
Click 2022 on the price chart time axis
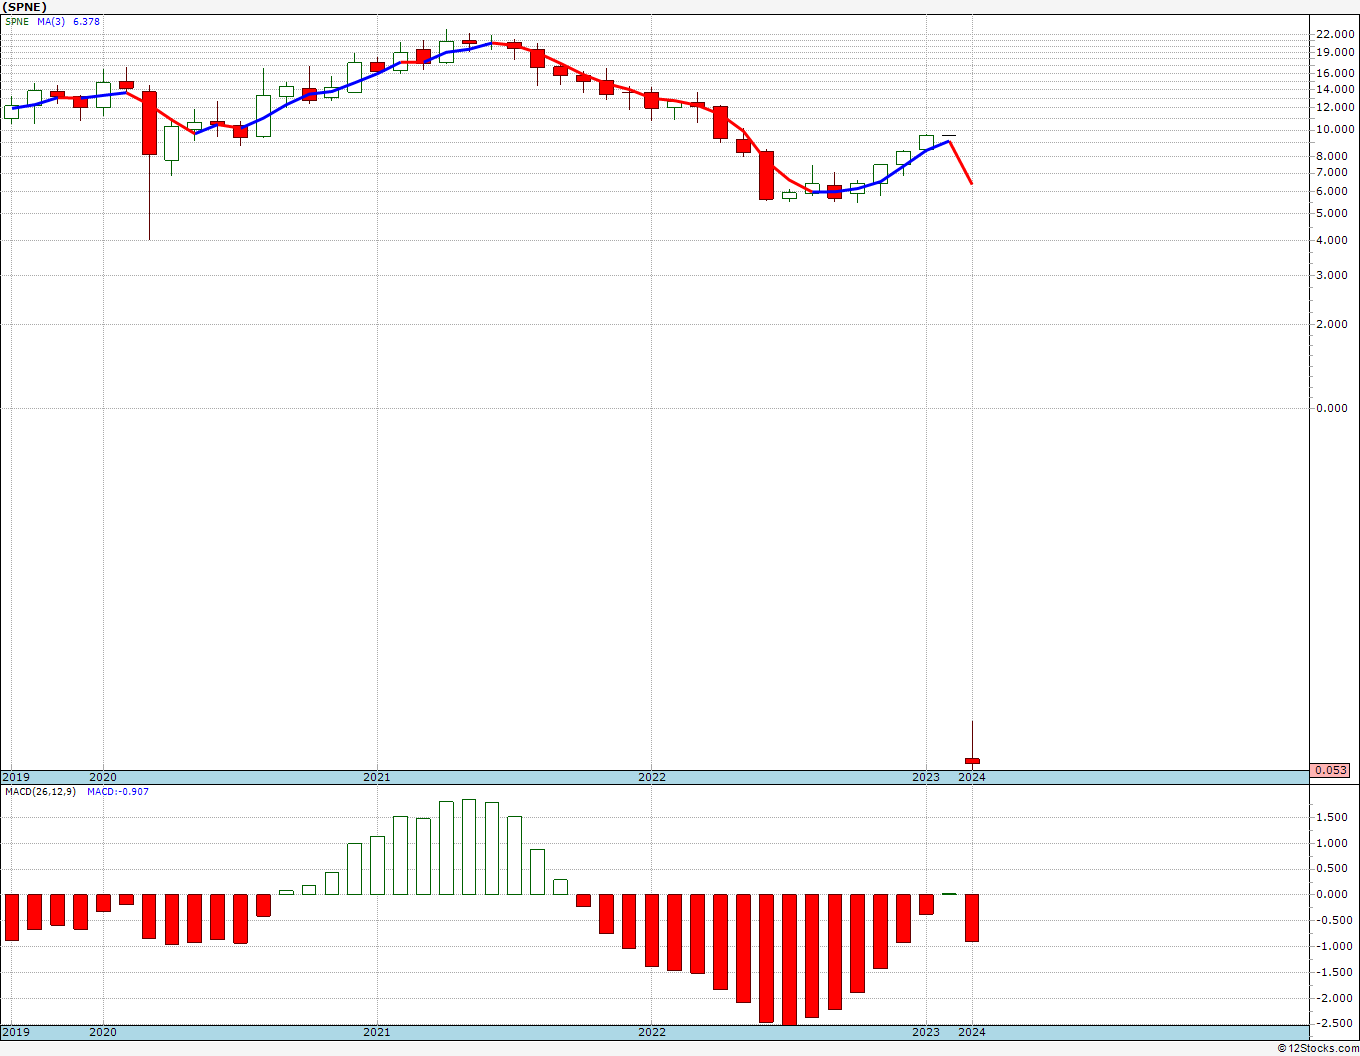652,777
